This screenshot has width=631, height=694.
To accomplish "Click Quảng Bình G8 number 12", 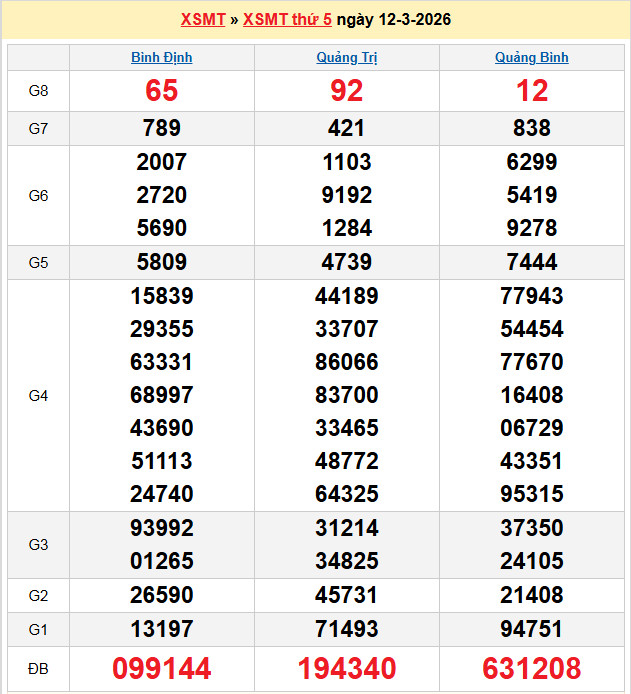I will [x=532, y=91].
